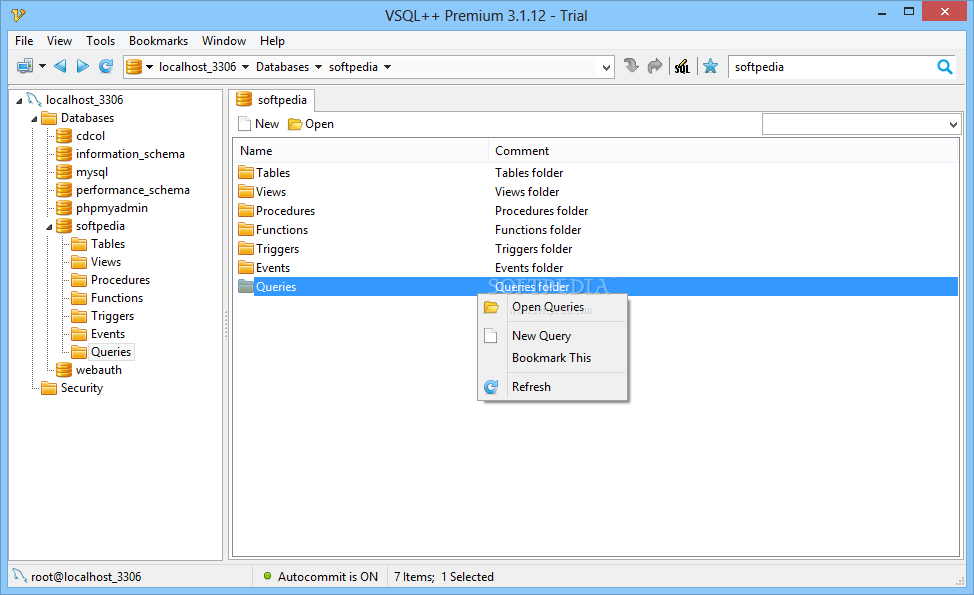This screenshot has width=974, height=595.
Task: Open the SQL editor icon
Action: (682, 66)
